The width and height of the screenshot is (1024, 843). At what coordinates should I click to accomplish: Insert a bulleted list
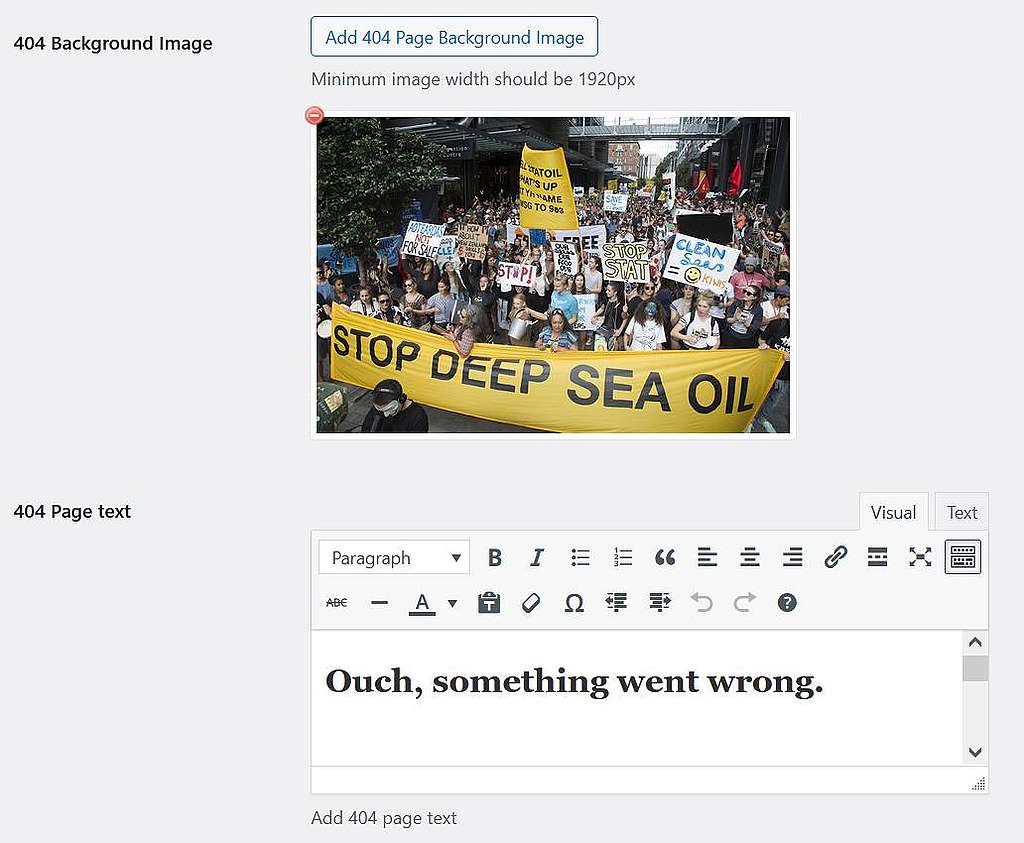[x=580, y=558]
